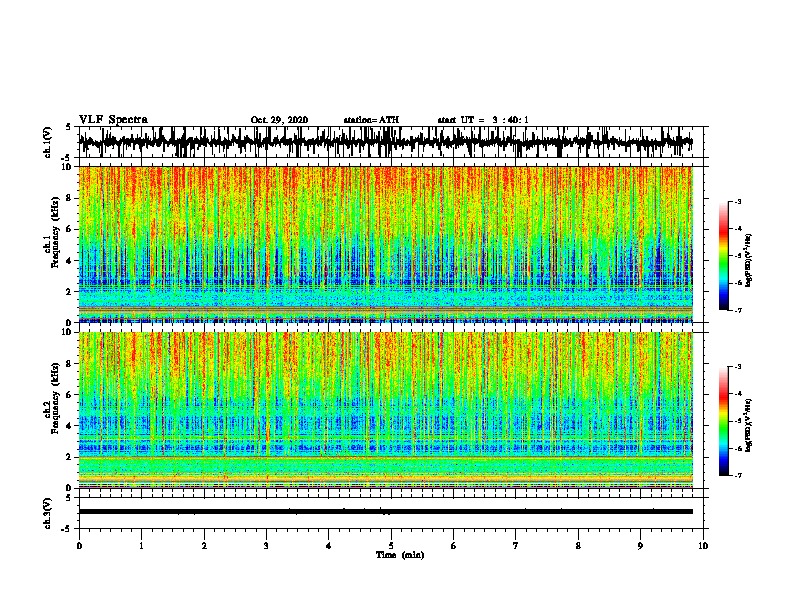Viewport: 792px width, 612px height.
Task: Click time axis tick label "2"
Action: coord(204,546)
